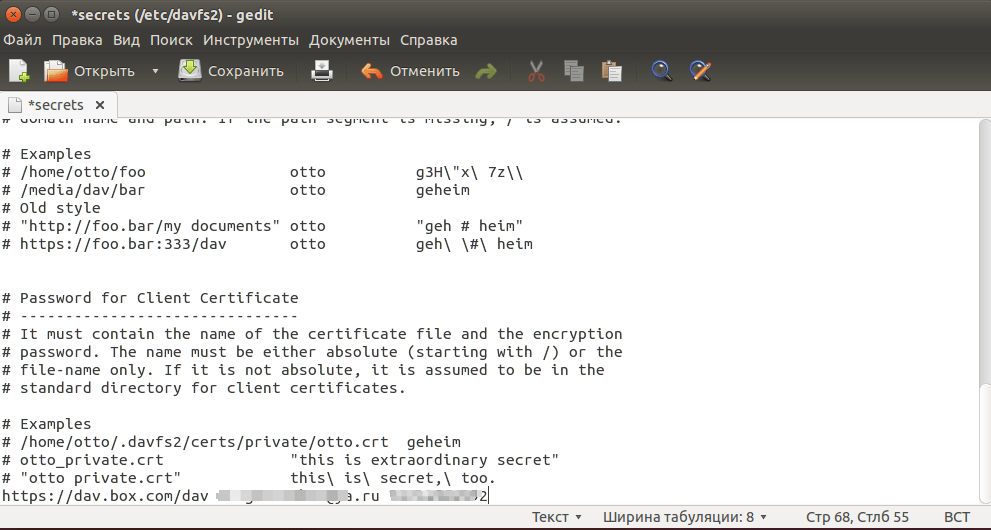Undo last change with Отменить
The height and width of the screenshot is (530, 991).
pos(410,71)
